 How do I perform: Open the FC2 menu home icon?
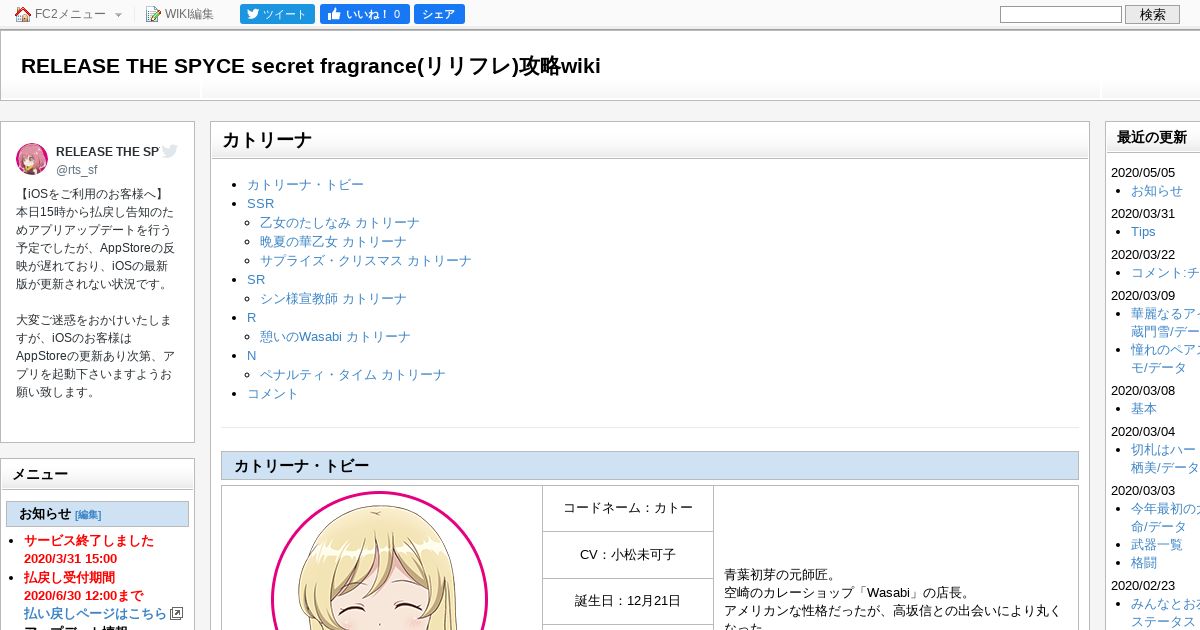point(23,14)
